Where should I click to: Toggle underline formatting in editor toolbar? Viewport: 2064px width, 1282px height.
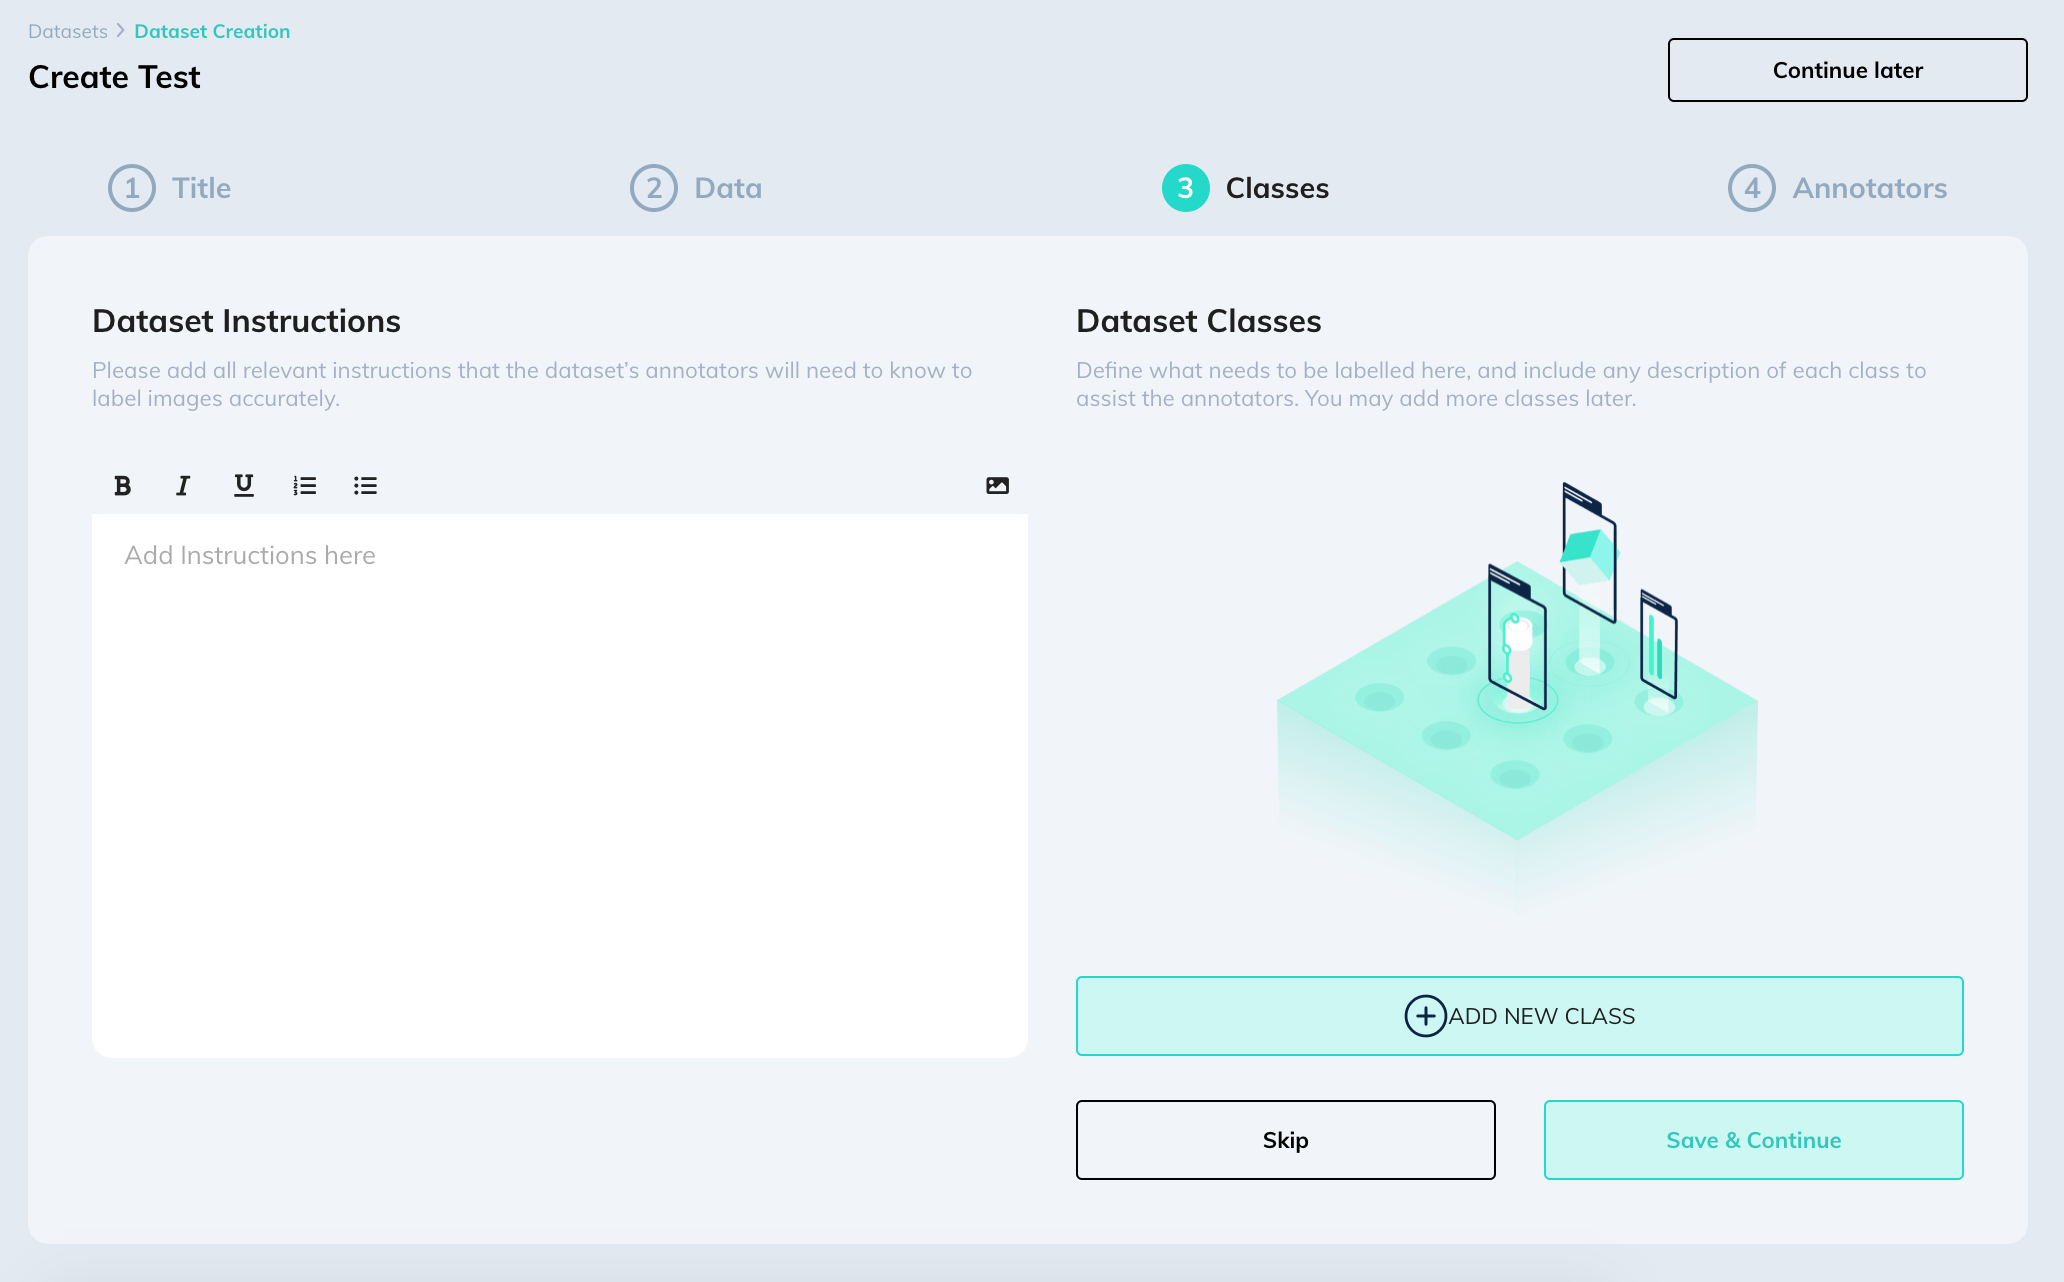coord(243,486)
